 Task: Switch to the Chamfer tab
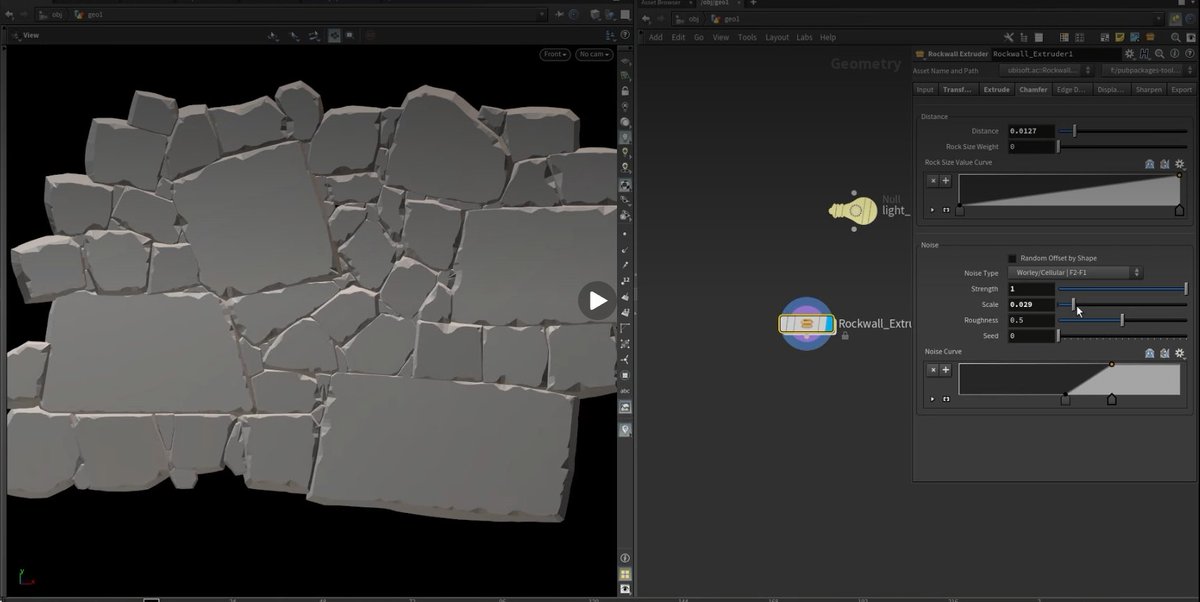click(1032, 89)
